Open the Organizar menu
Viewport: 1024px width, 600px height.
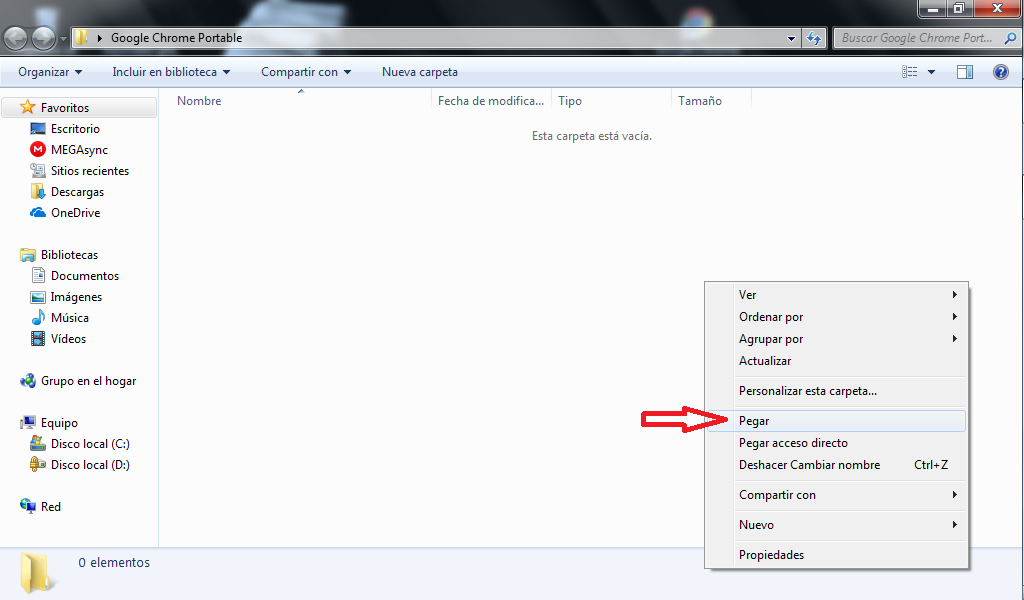(x=50, y=72)
